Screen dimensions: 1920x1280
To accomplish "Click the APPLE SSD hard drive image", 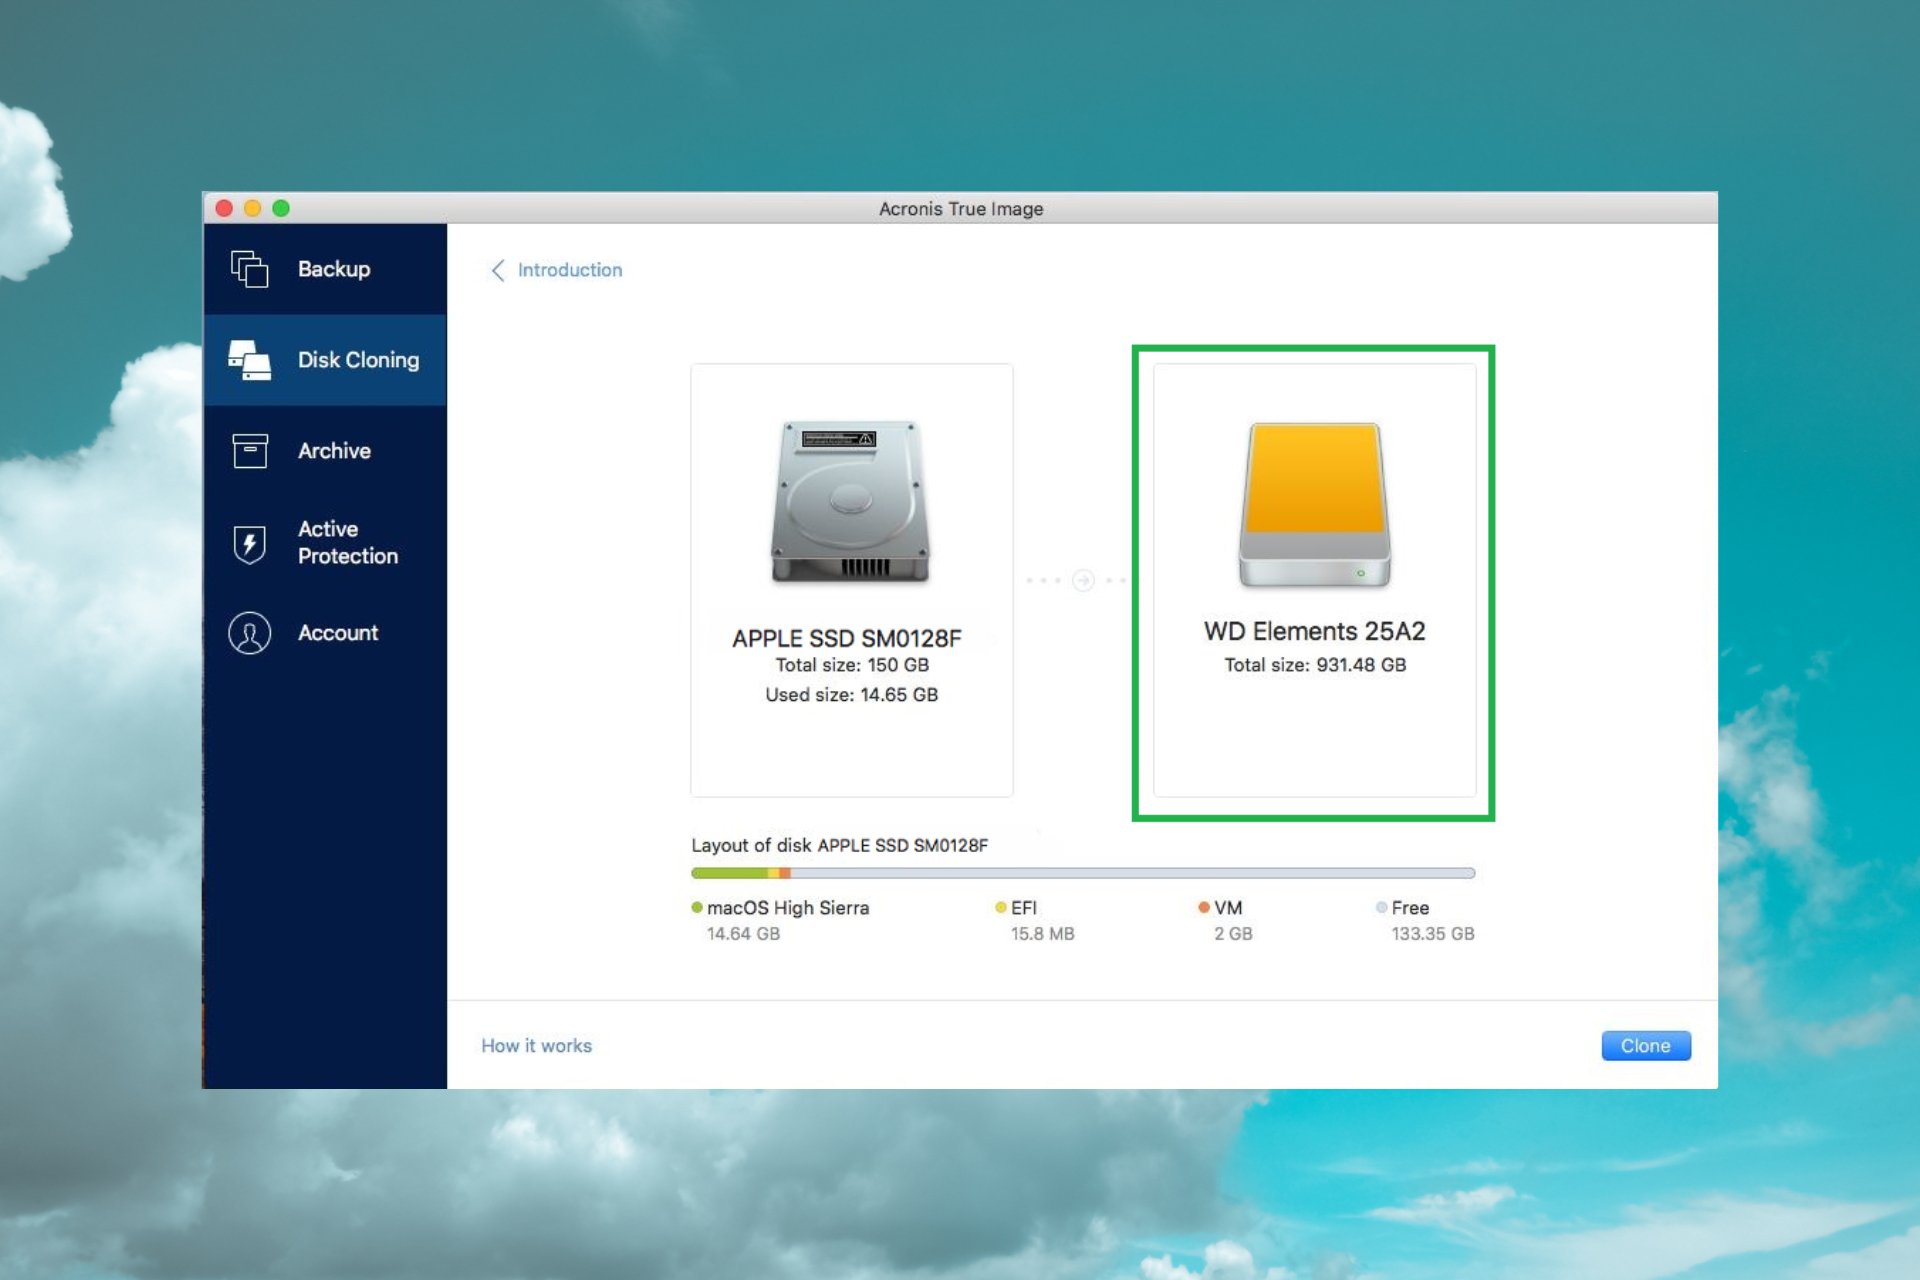I will [851, 501].
